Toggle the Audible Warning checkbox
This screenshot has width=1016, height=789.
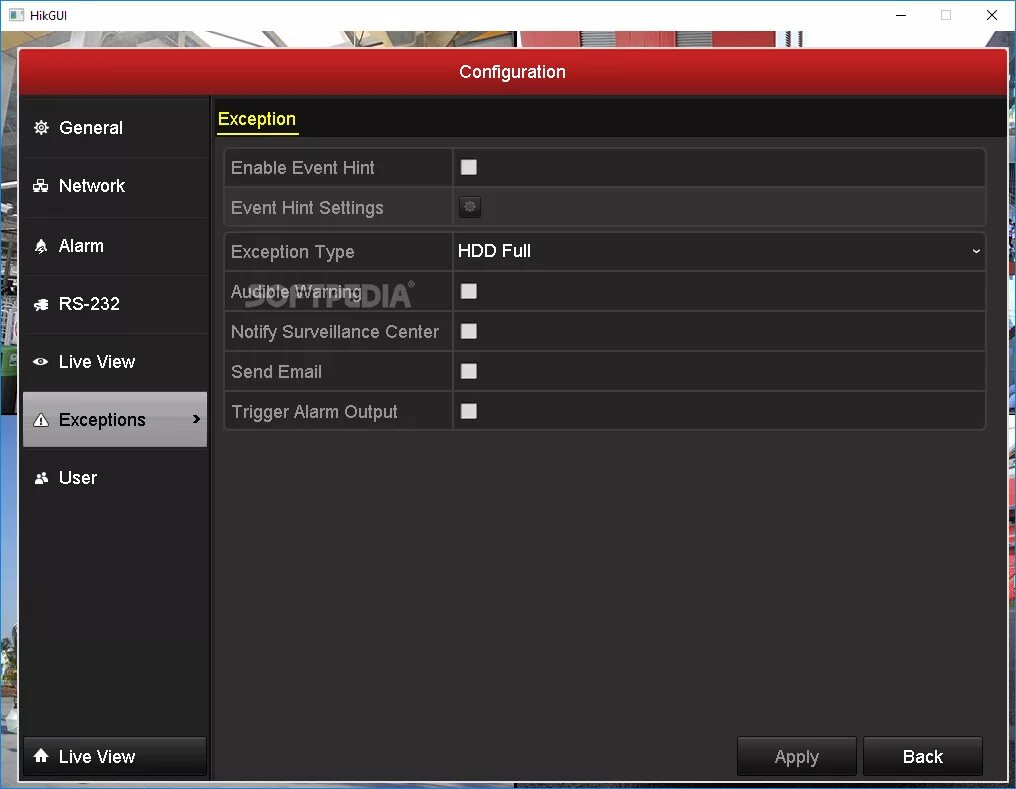click(x=468, y=291)
